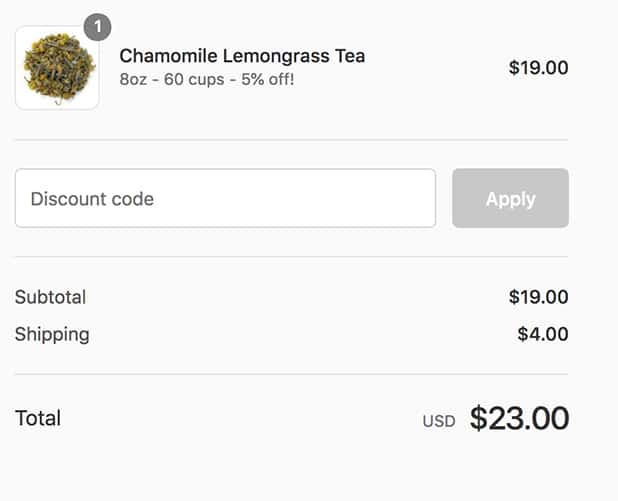Image resolution: width=618 pixels, height=501 pixels.
Task: Click the Subtotal amount of $19.00
Action: click(538, 297)
